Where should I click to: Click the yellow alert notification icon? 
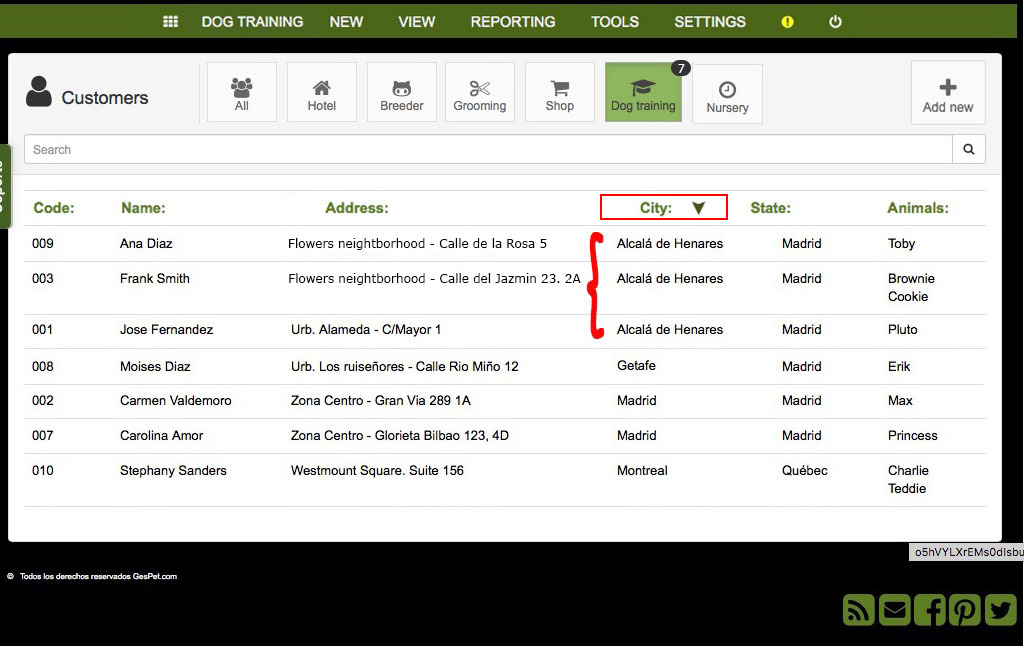[x=788, y=22]
